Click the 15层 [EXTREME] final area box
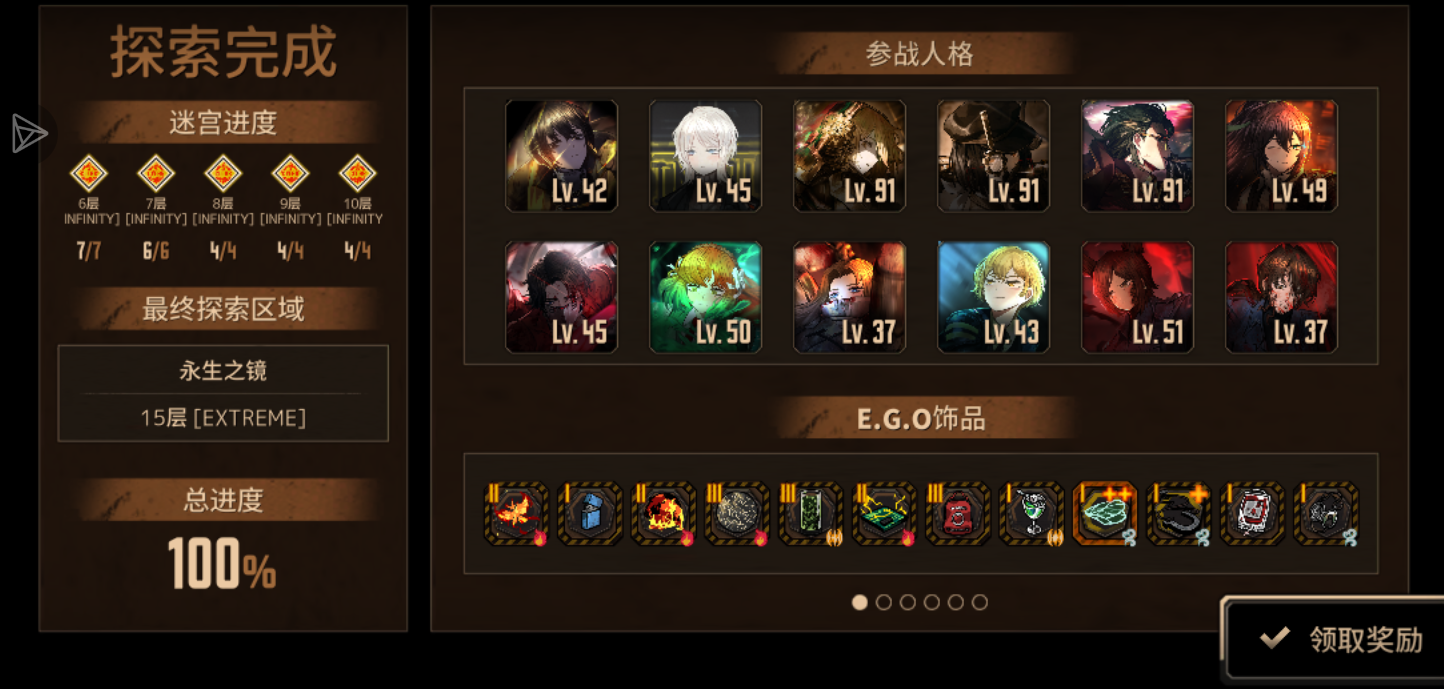The image size is (1444, 689). [x=223, y=393]
